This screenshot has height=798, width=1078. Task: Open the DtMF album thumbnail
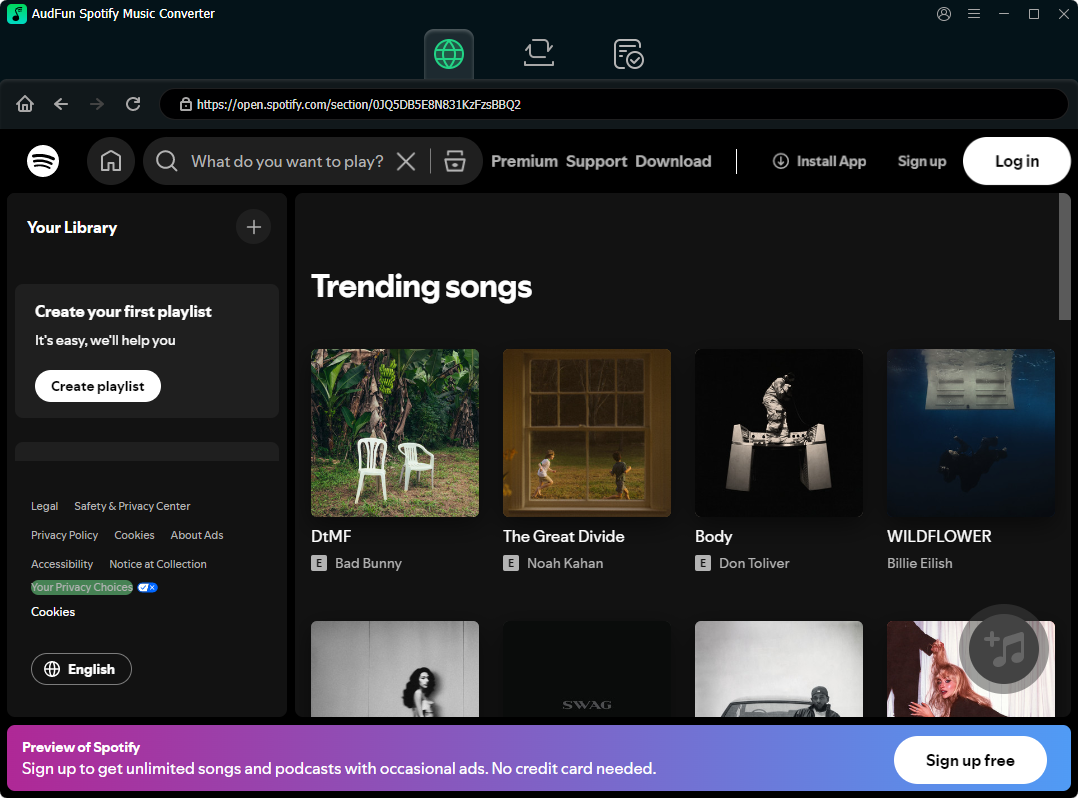pos(395,432)
